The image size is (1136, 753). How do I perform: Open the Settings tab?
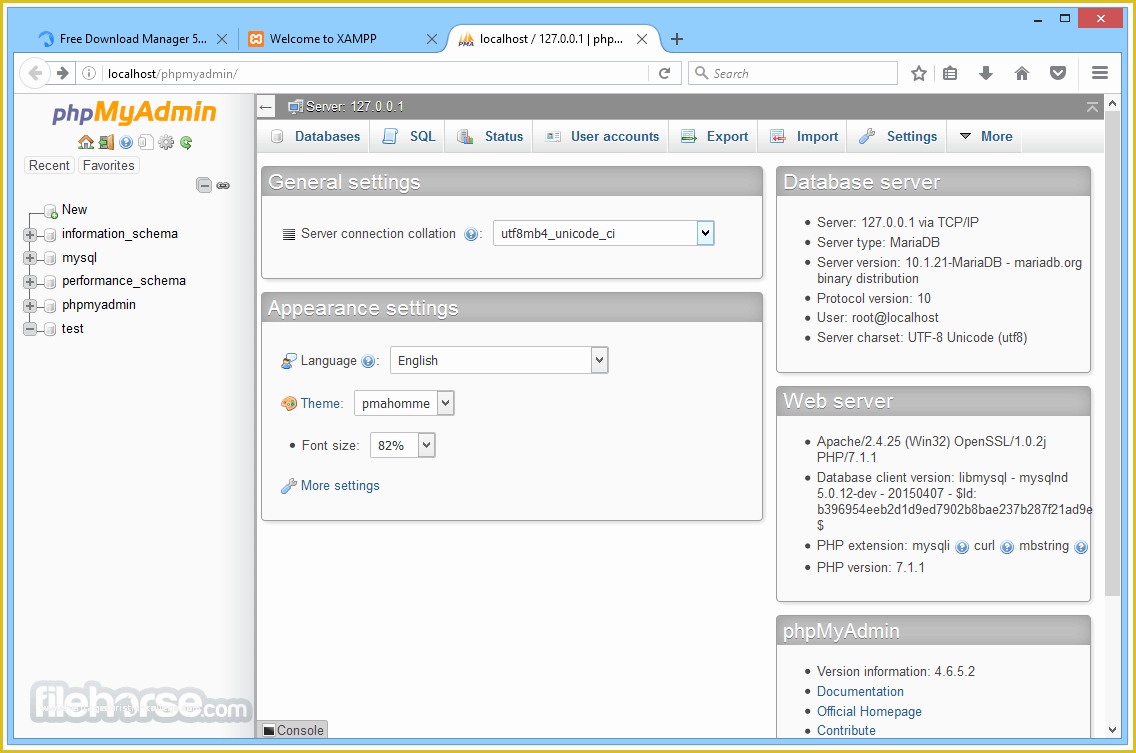click(898, 136)
